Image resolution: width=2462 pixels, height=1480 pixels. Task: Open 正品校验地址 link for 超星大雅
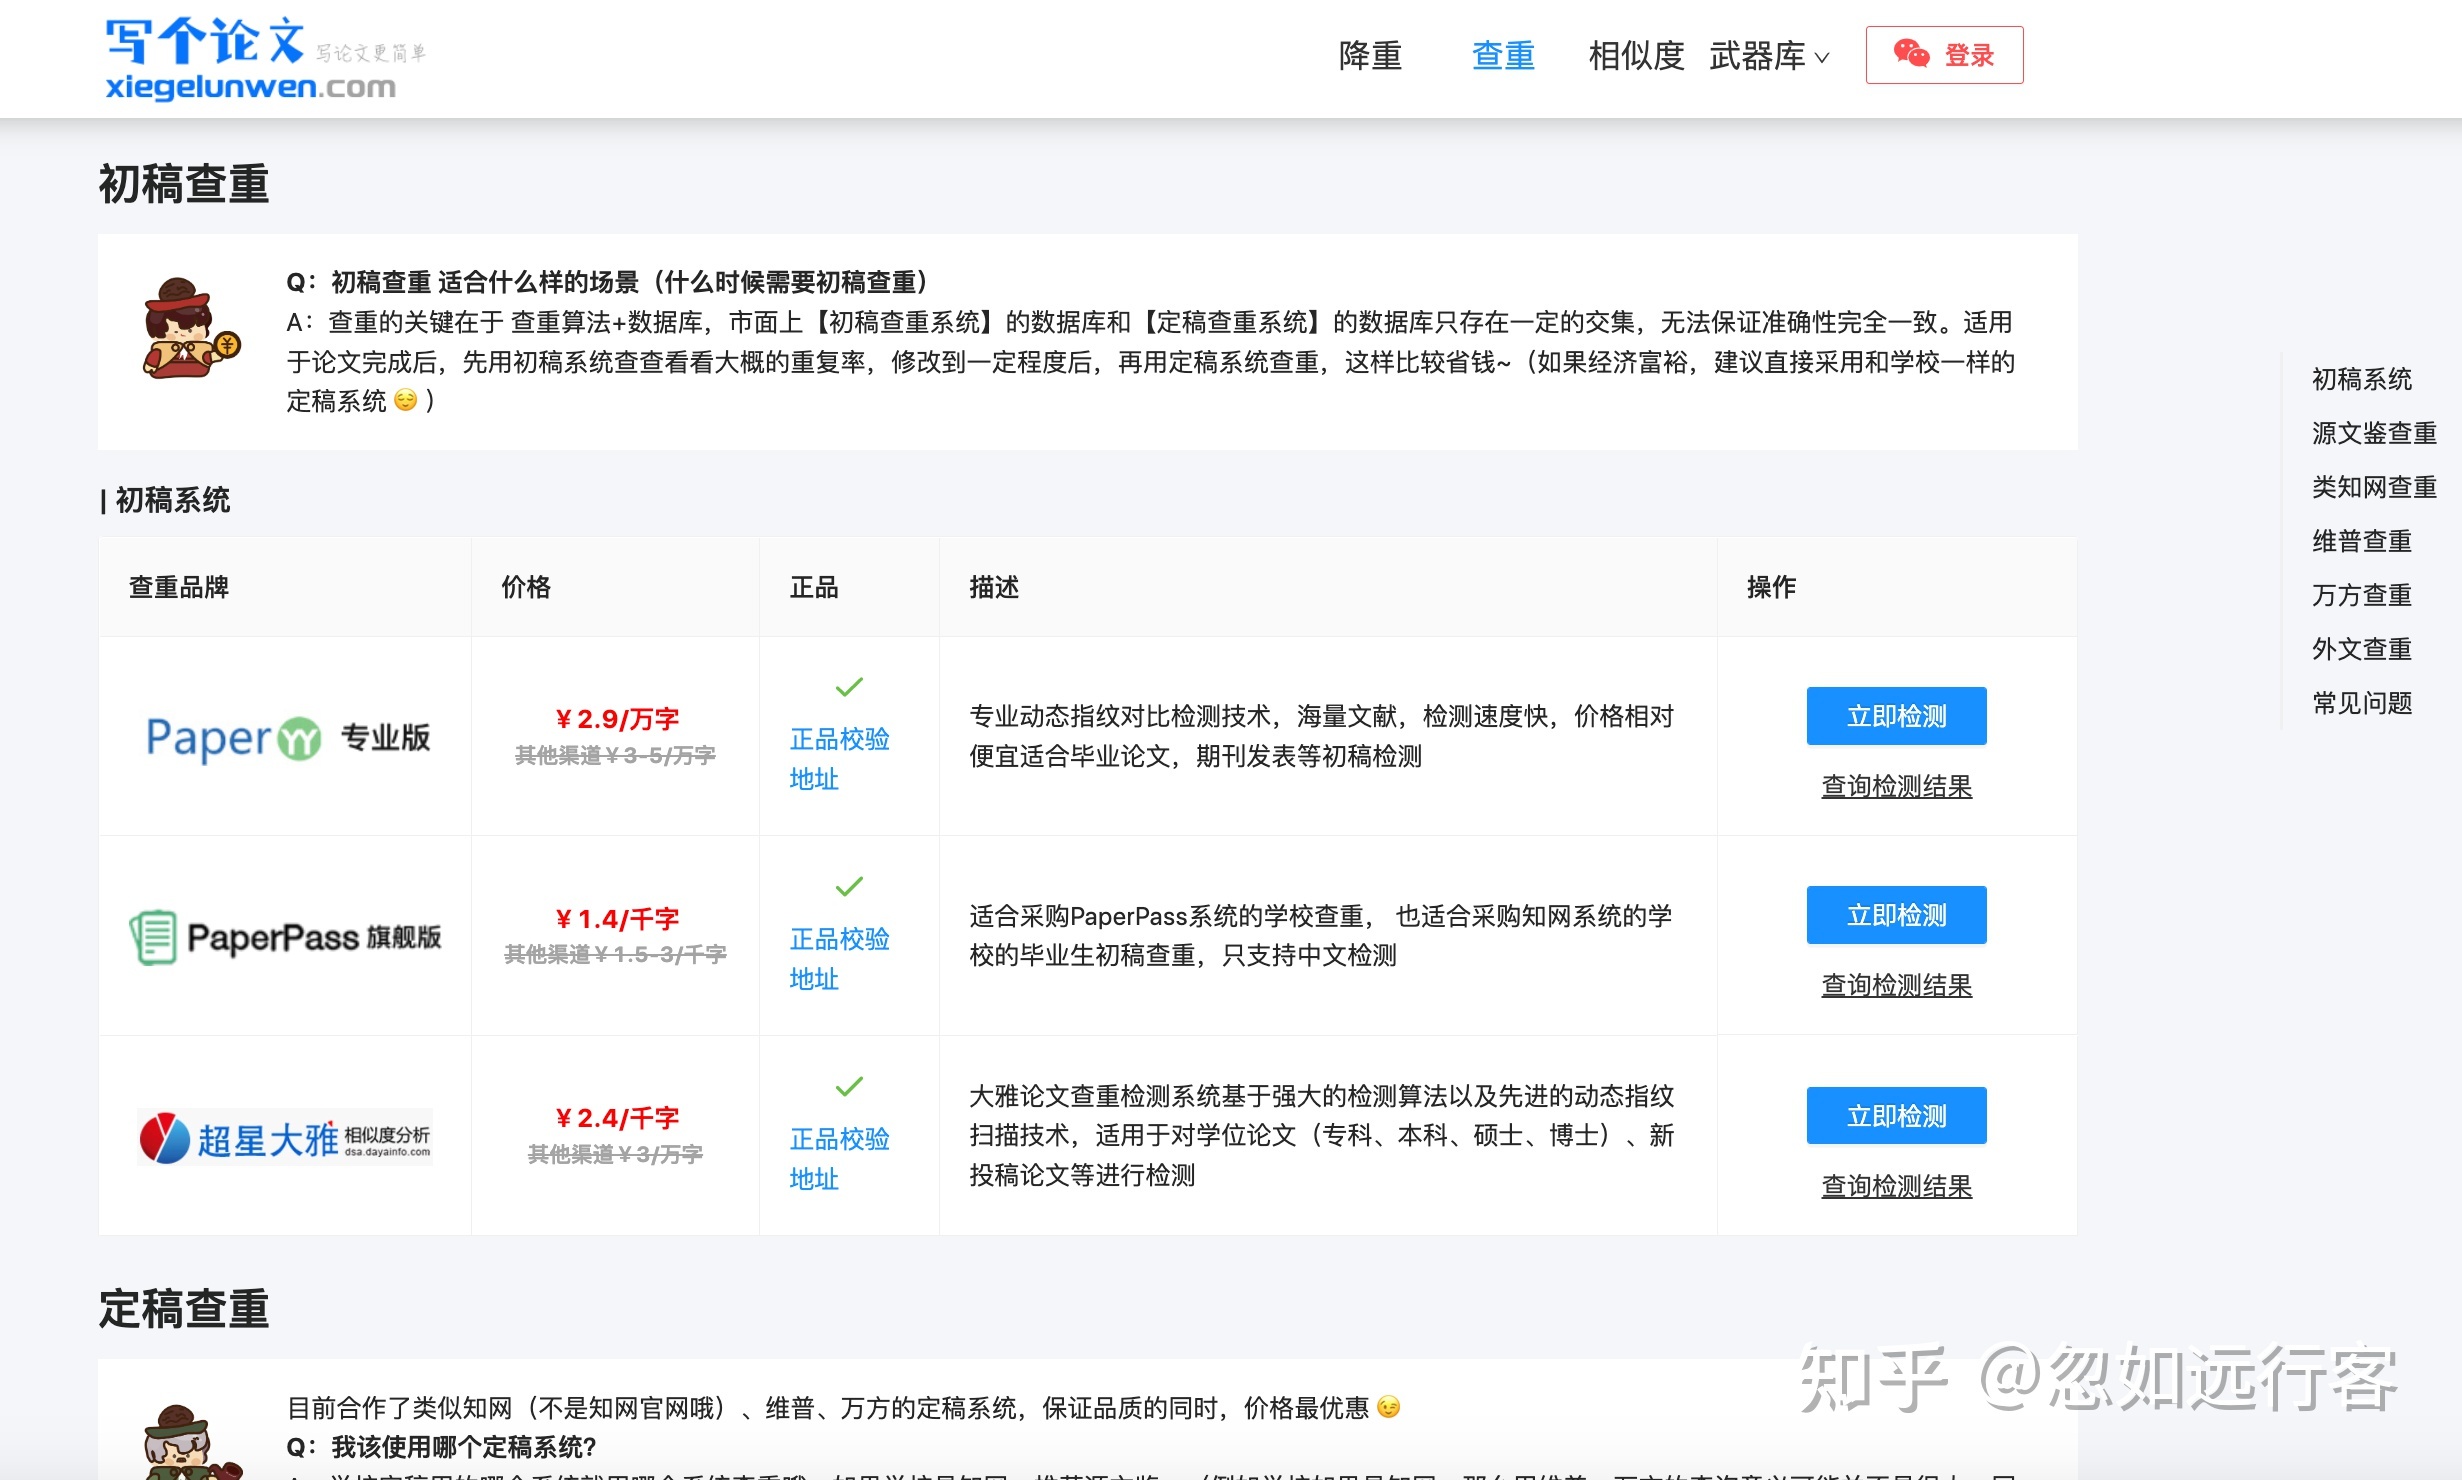(839, 1159)
